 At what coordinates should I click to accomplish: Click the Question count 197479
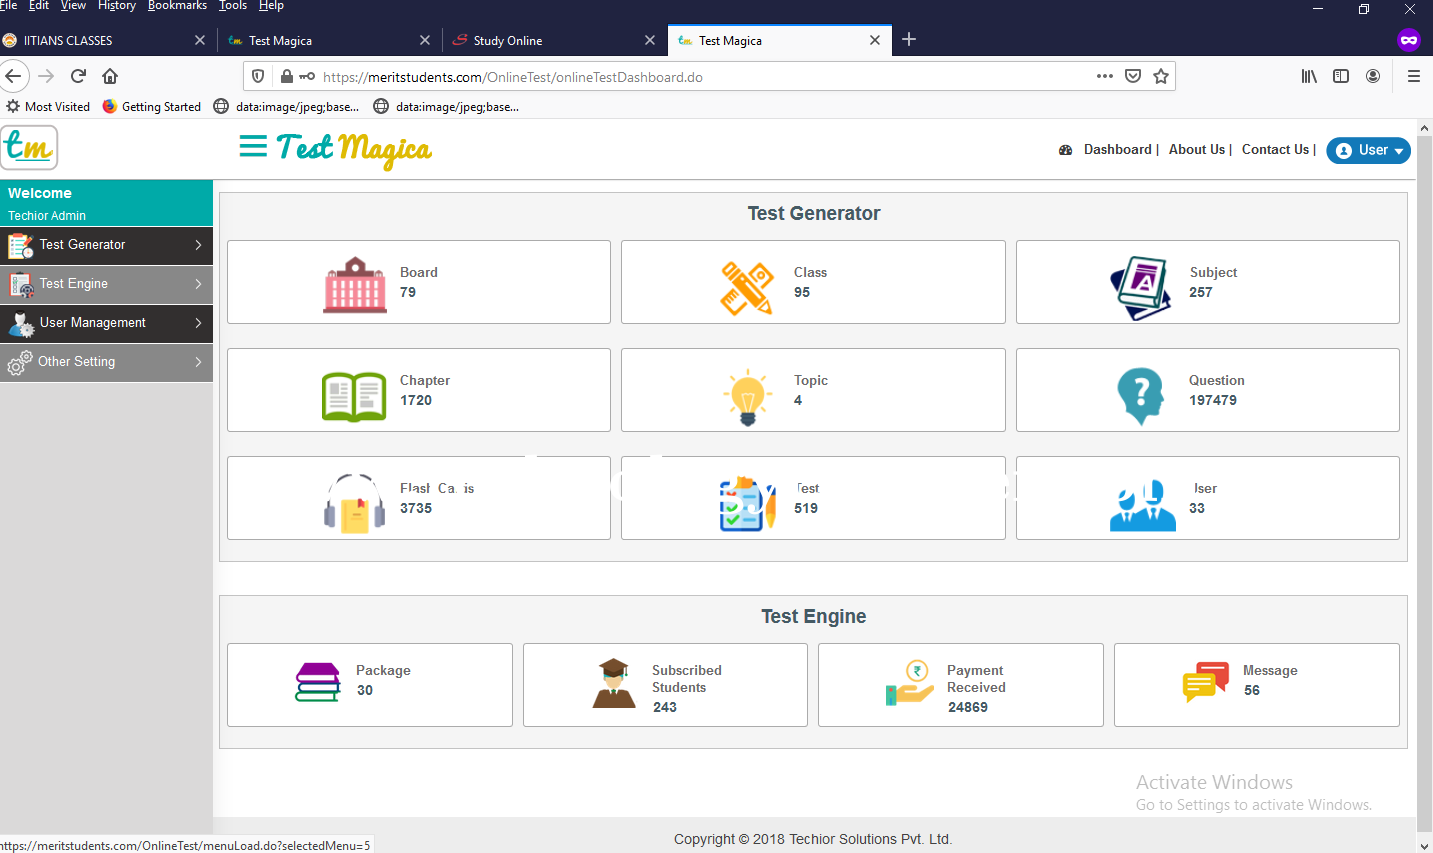coord(1213,401)
